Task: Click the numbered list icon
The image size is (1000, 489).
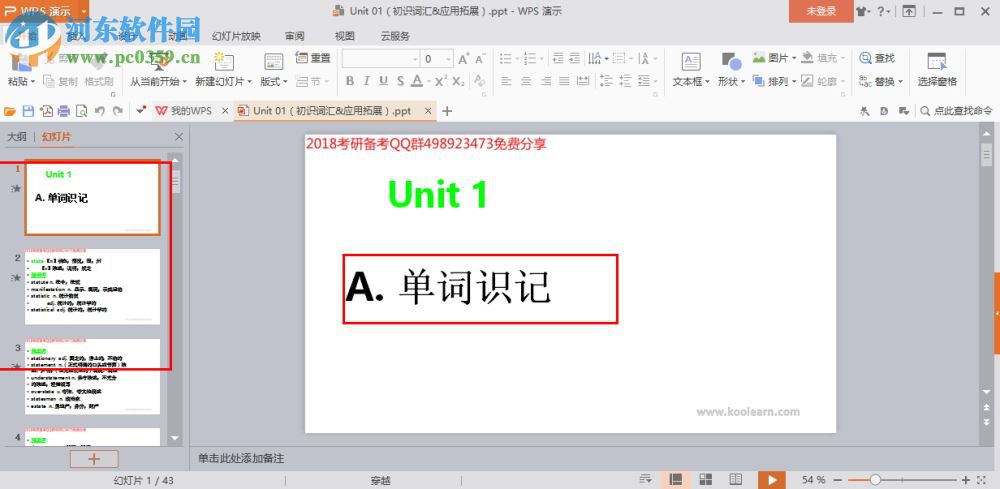Action: pos(529,59)
